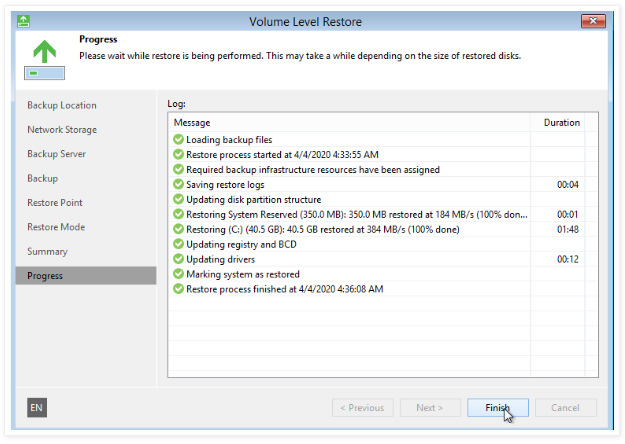Click green check next to Updating registry and BCD
Screen dimensions: 625x444
coord(178,244)
